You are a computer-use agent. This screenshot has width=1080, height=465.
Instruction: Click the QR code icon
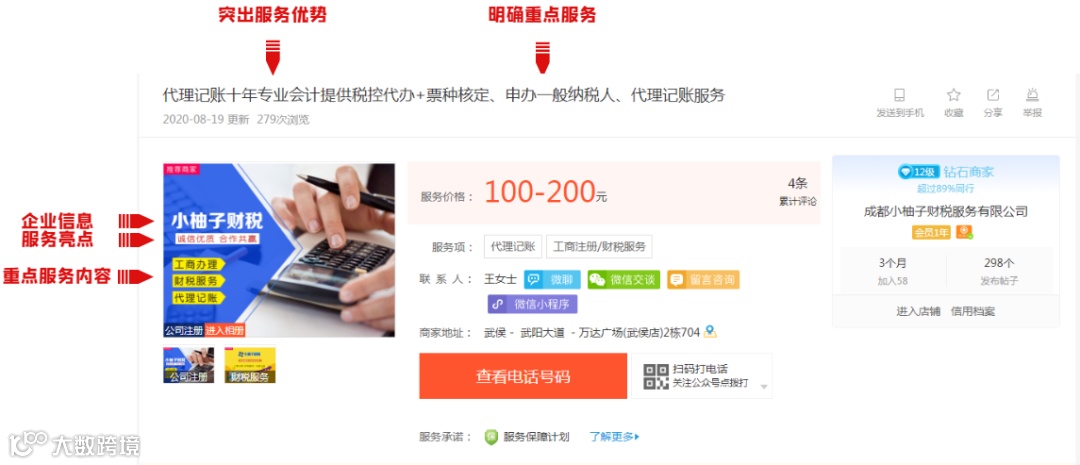tap(656, 376)
